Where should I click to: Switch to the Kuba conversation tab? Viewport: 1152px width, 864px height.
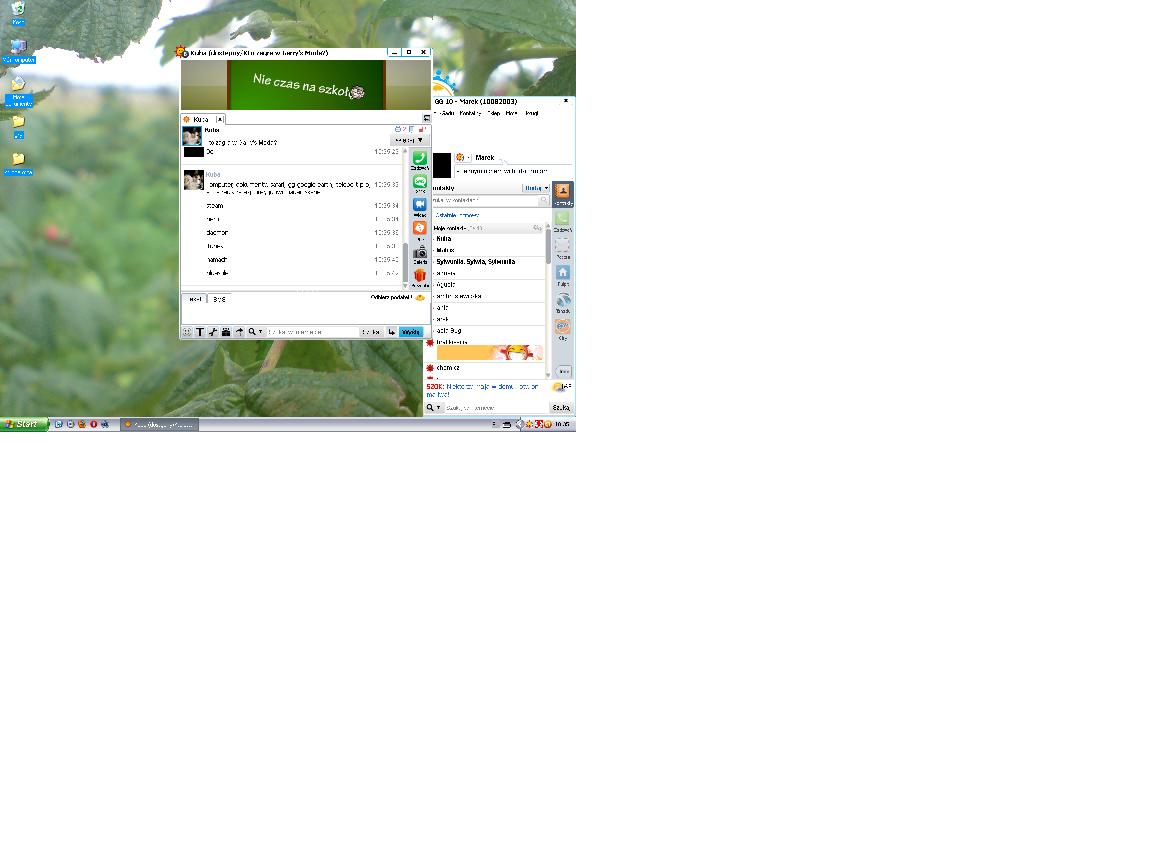pos(198,119)
